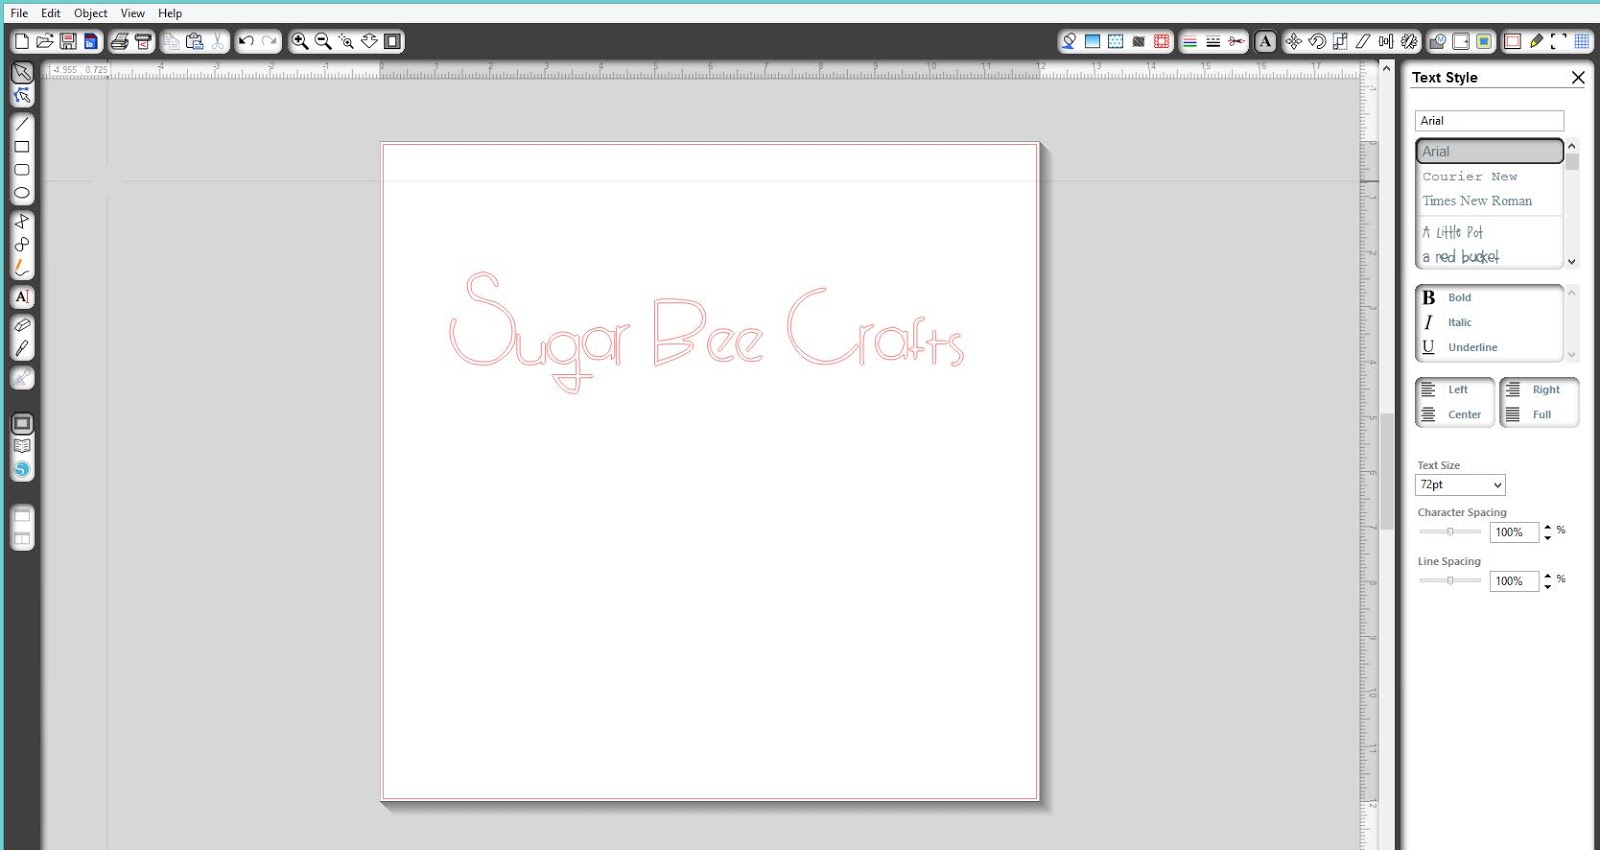Open the Help menu
The image size is (1600, 850).
170,13
